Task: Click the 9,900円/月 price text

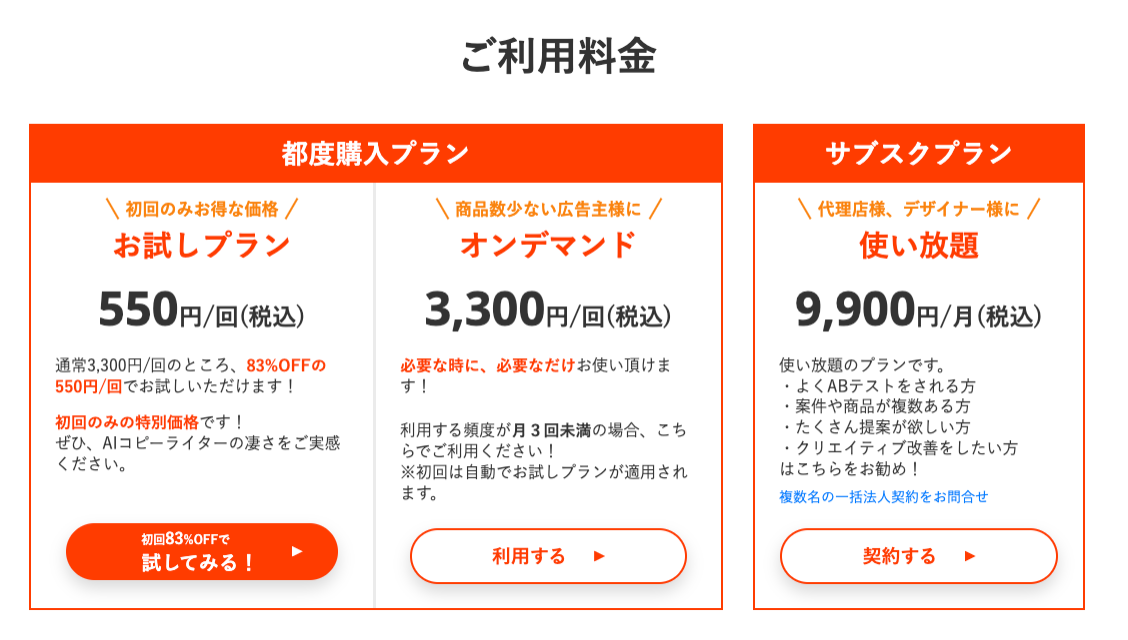Action: tap(918, 311)
